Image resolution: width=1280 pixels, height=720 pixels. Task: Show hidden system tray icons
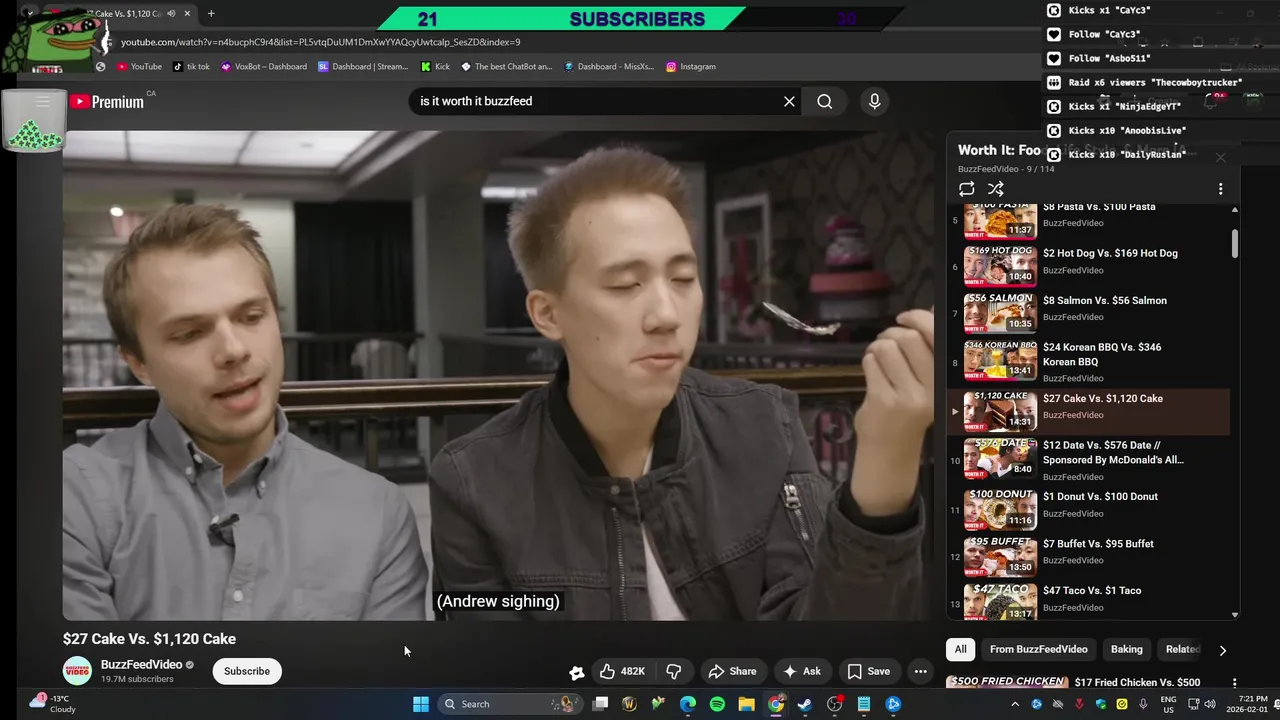(1014, 704)
